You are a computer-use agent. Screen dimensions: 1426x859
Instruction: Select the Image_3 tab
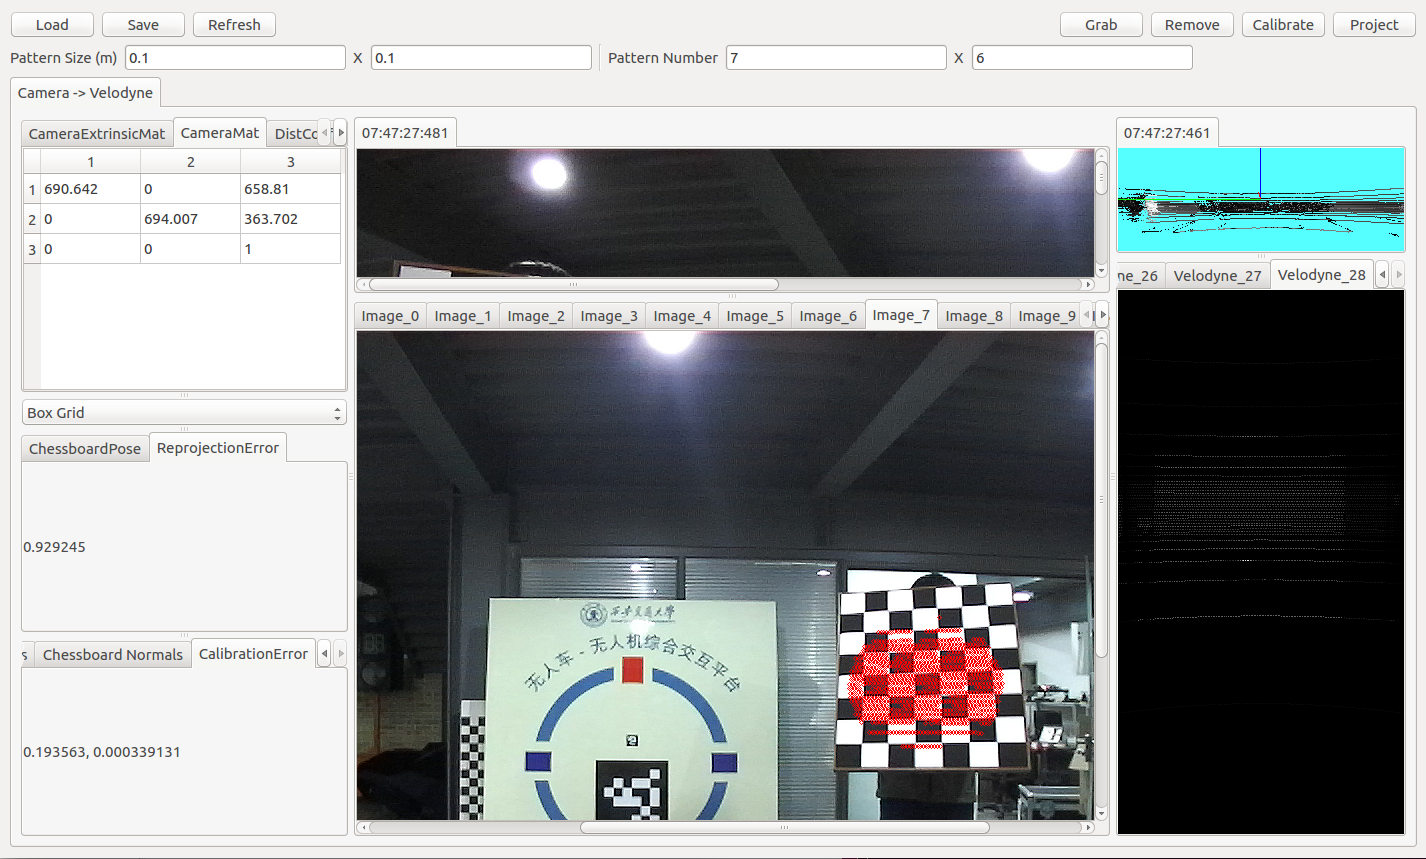[609, 316]
